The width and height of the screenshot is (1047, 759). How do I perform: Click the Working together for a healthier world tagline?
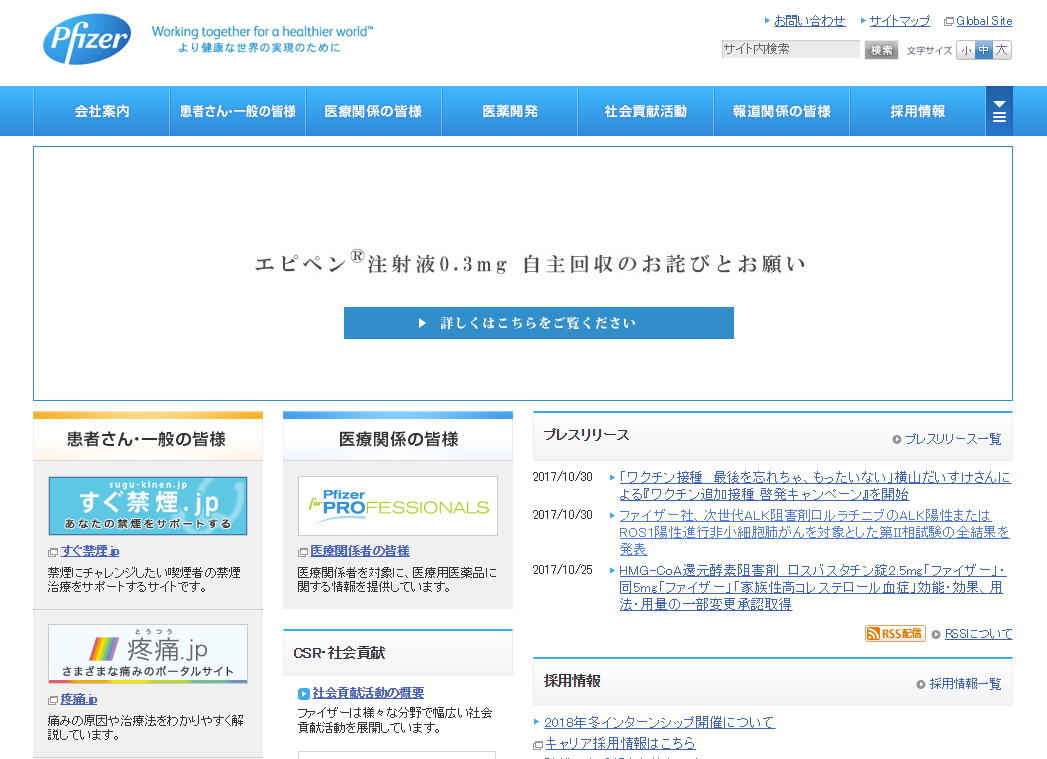point(262,31)
